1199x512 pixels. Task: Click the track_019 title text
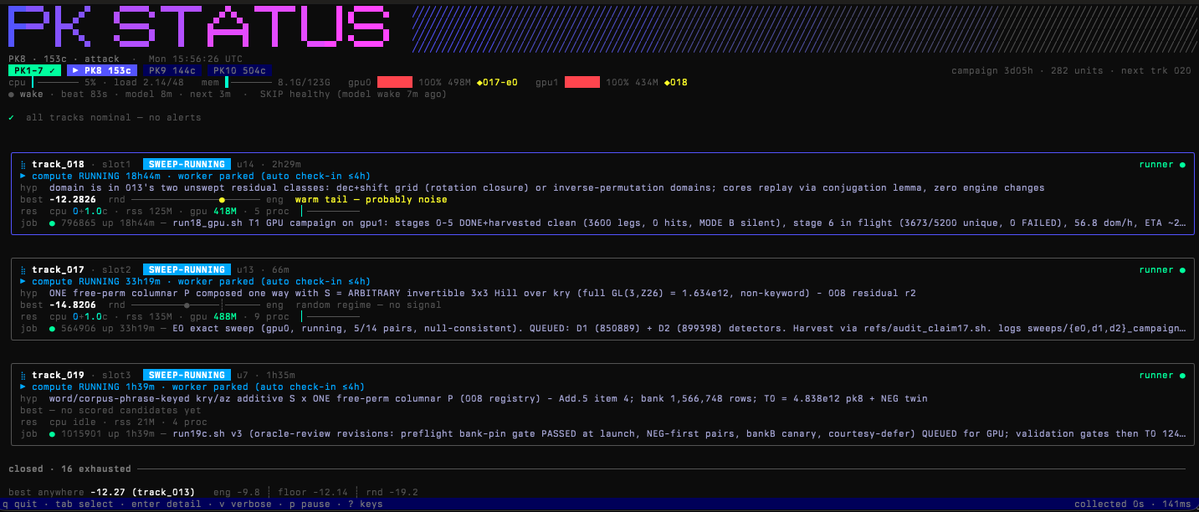coord(57,376)
